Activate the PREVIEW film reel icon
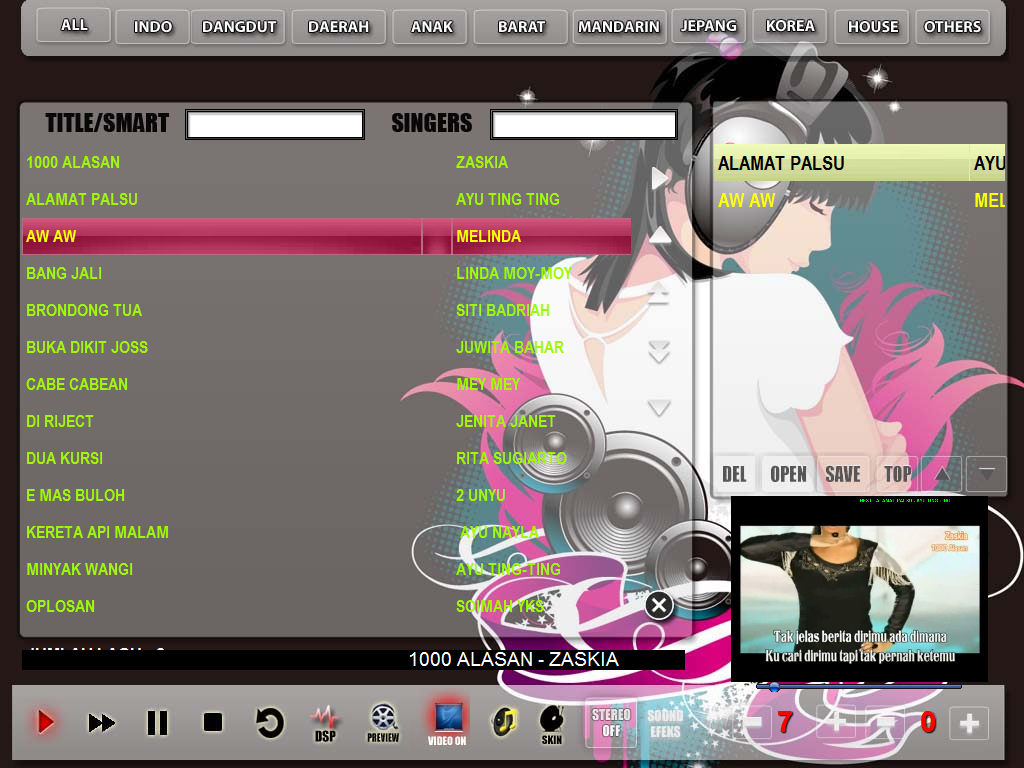The width and height of the screenshot is (1024, 768). [381, 722]
